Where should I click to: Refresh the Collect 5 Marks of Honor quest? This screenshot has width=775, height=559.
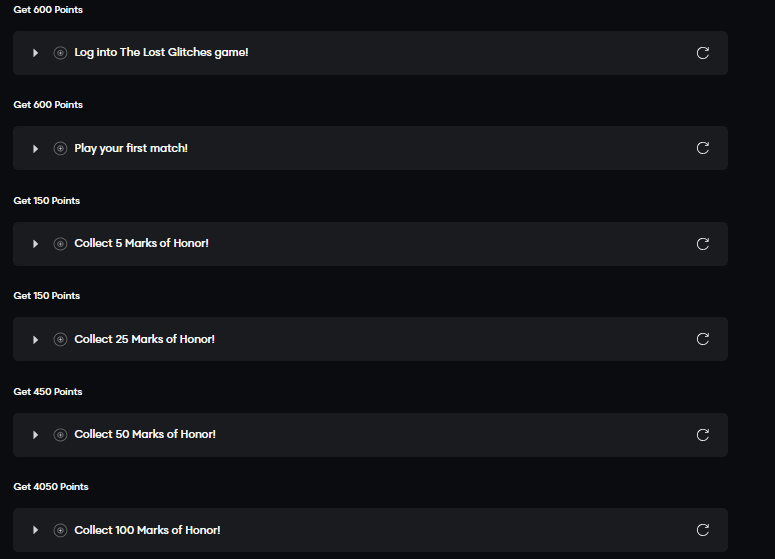click(x=702, y=244)
